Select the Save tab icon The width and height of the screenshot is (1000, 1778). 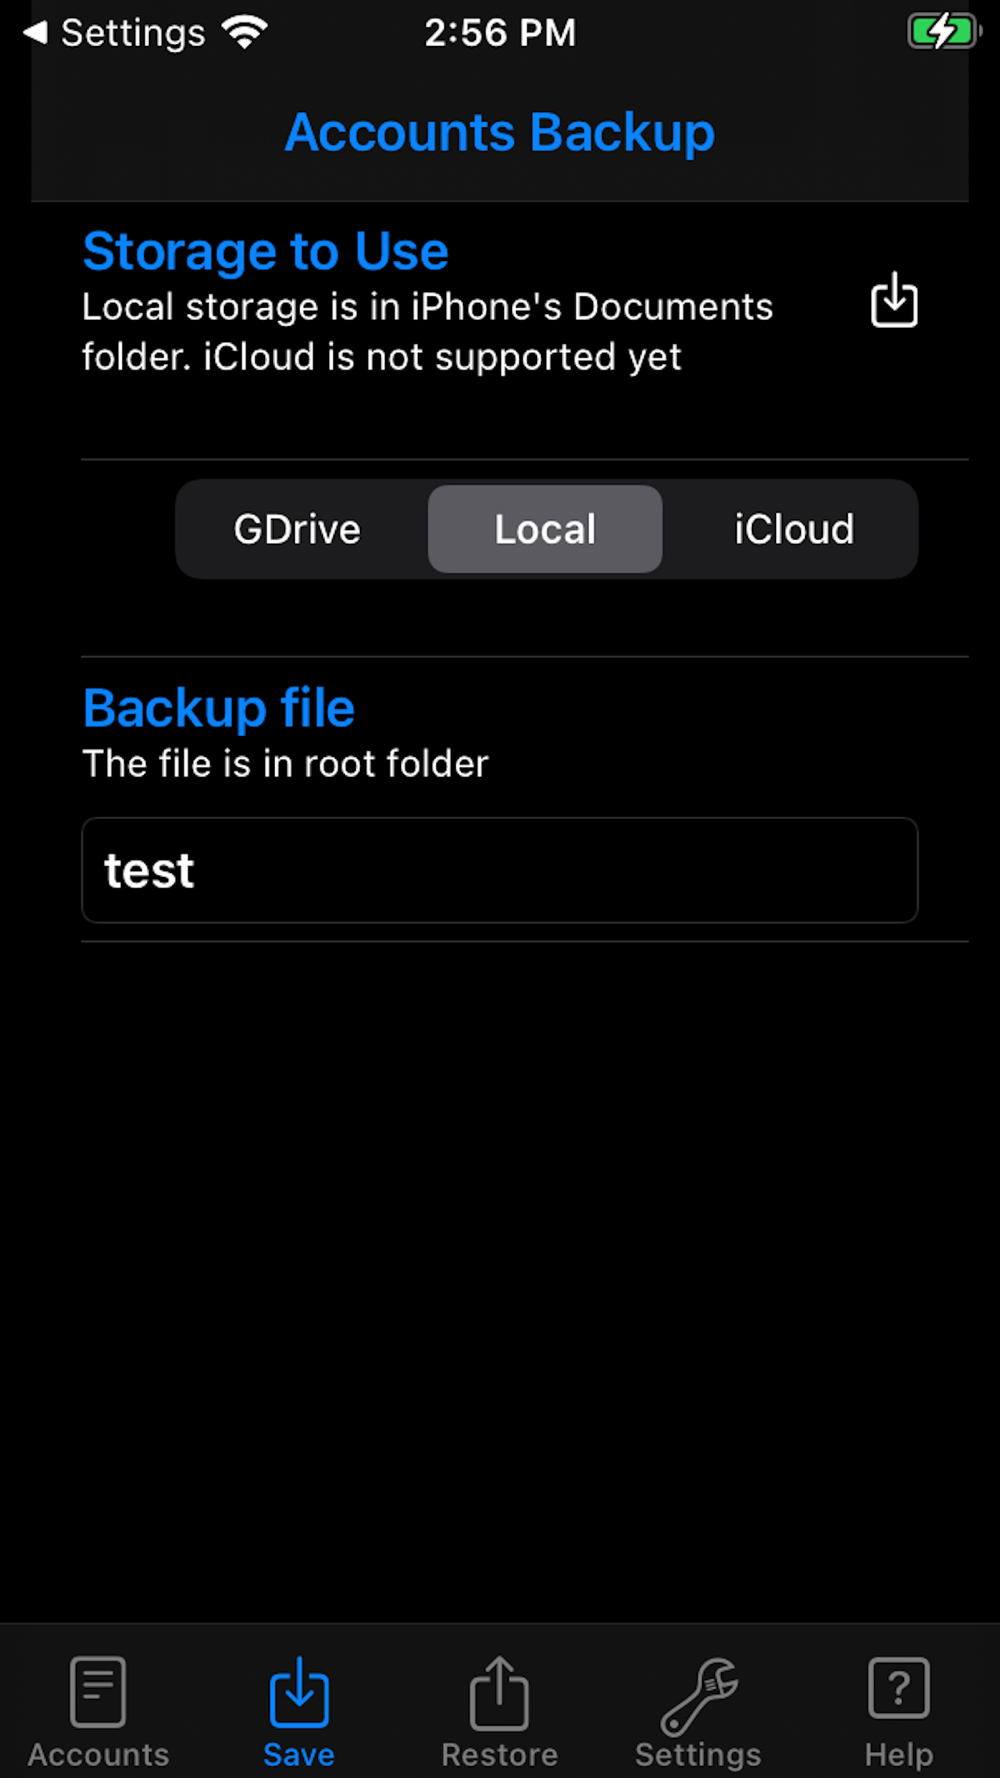click(x=299, y=1691)
